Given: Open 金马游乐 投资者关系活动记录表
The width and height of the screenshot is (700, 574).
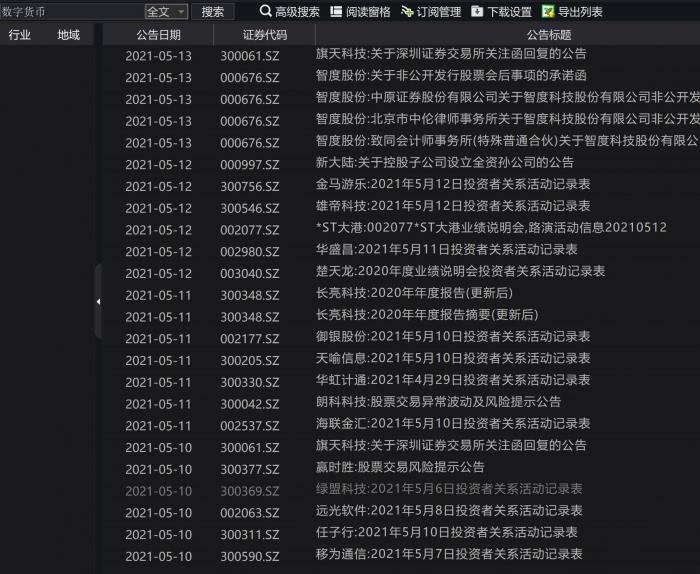Looking at the screenshot, I should [453, 184].
